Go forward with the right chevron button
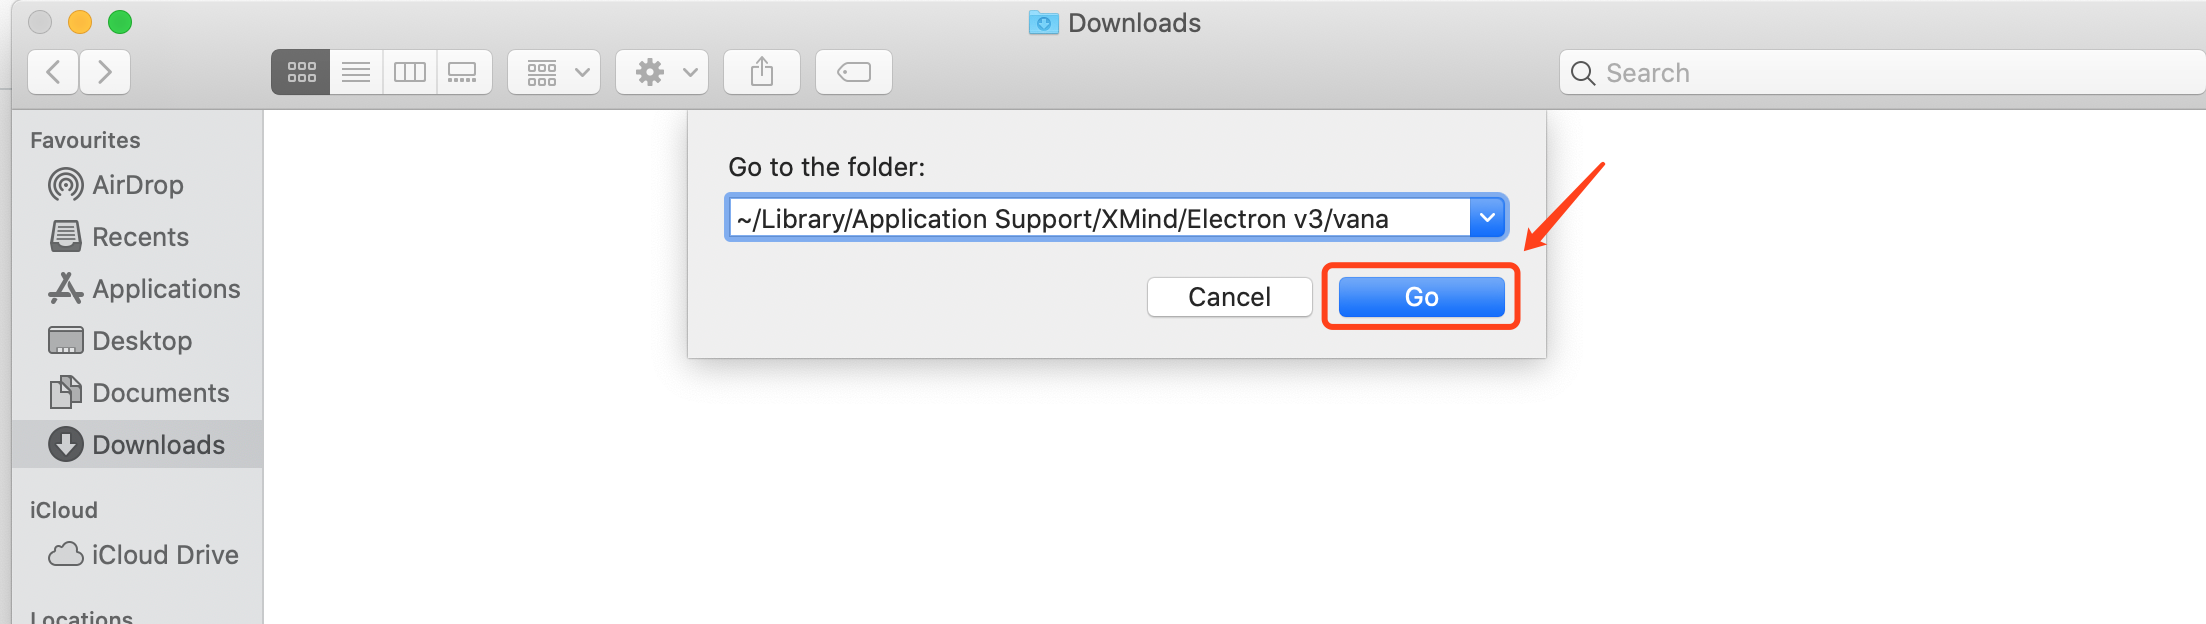2206x624 pixels. tap(105, 72)
